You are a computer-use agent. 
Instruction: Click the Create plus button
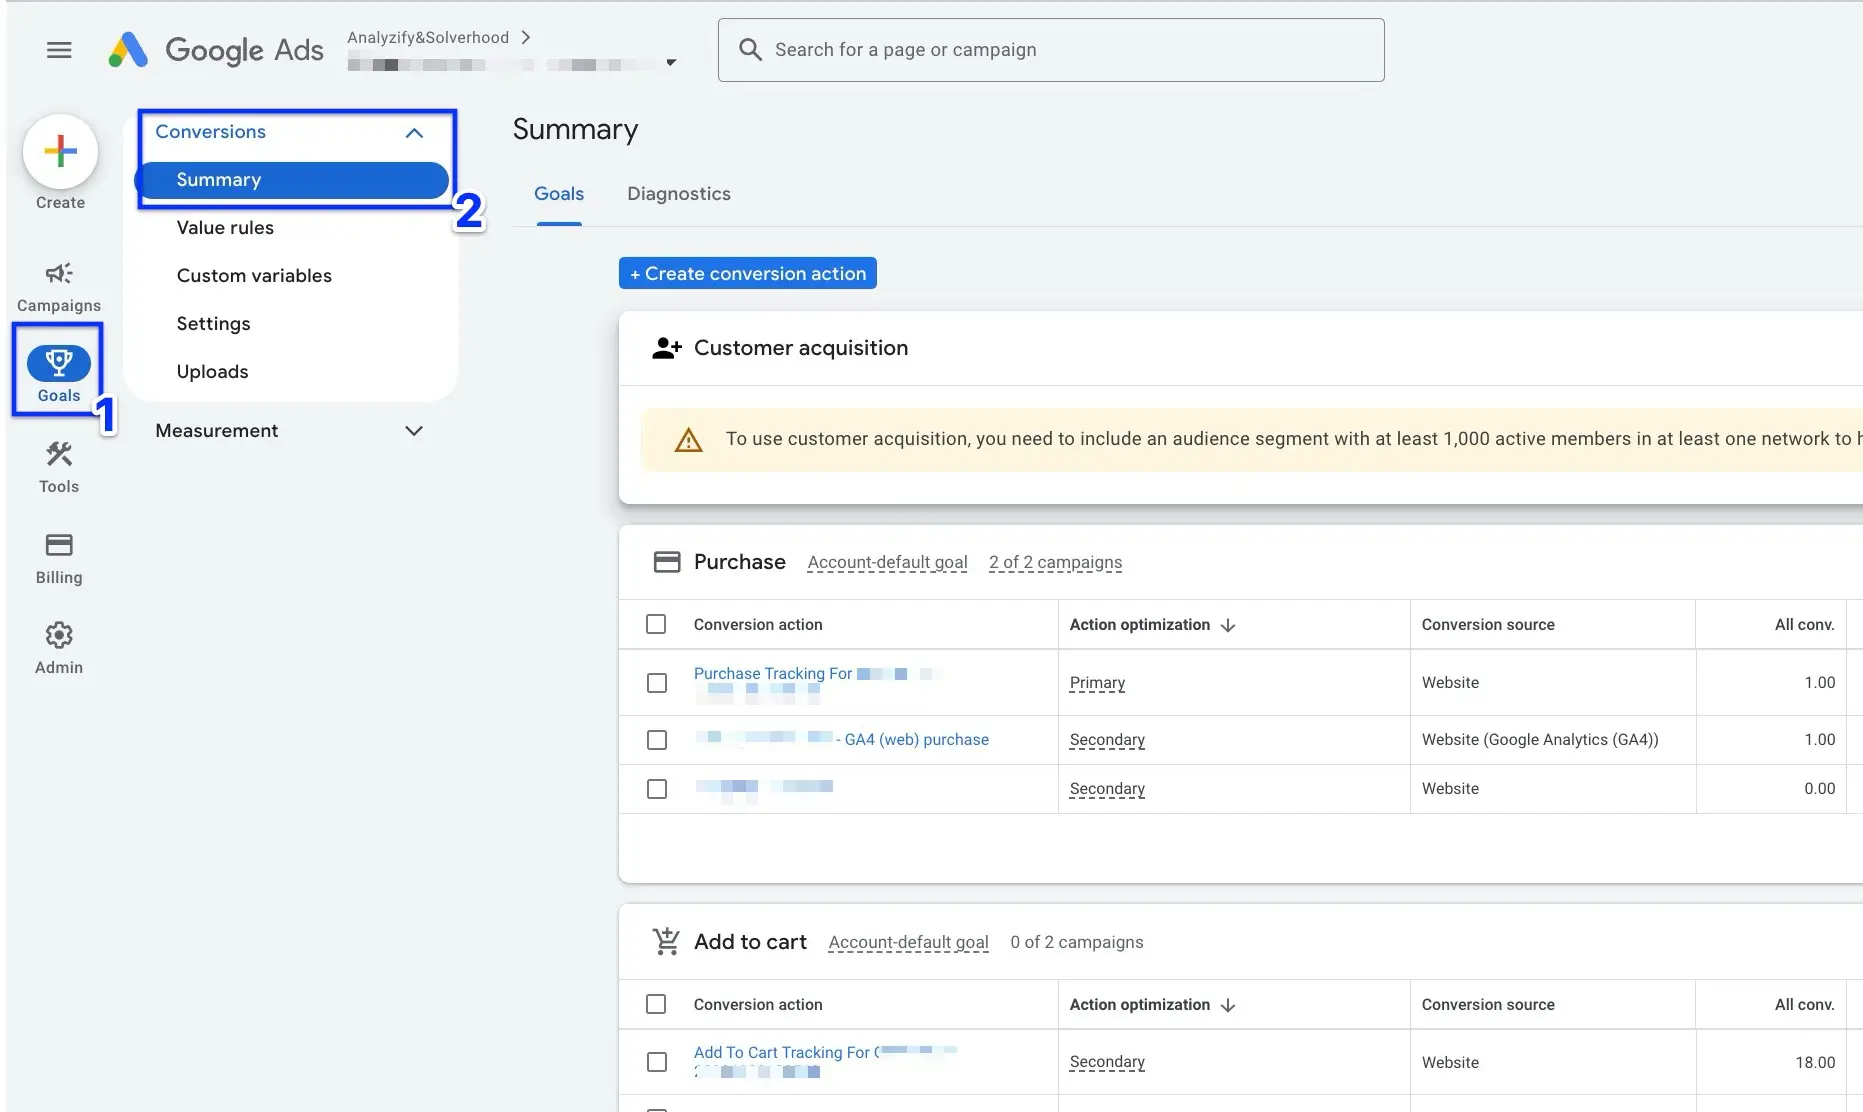click(60, 151)
